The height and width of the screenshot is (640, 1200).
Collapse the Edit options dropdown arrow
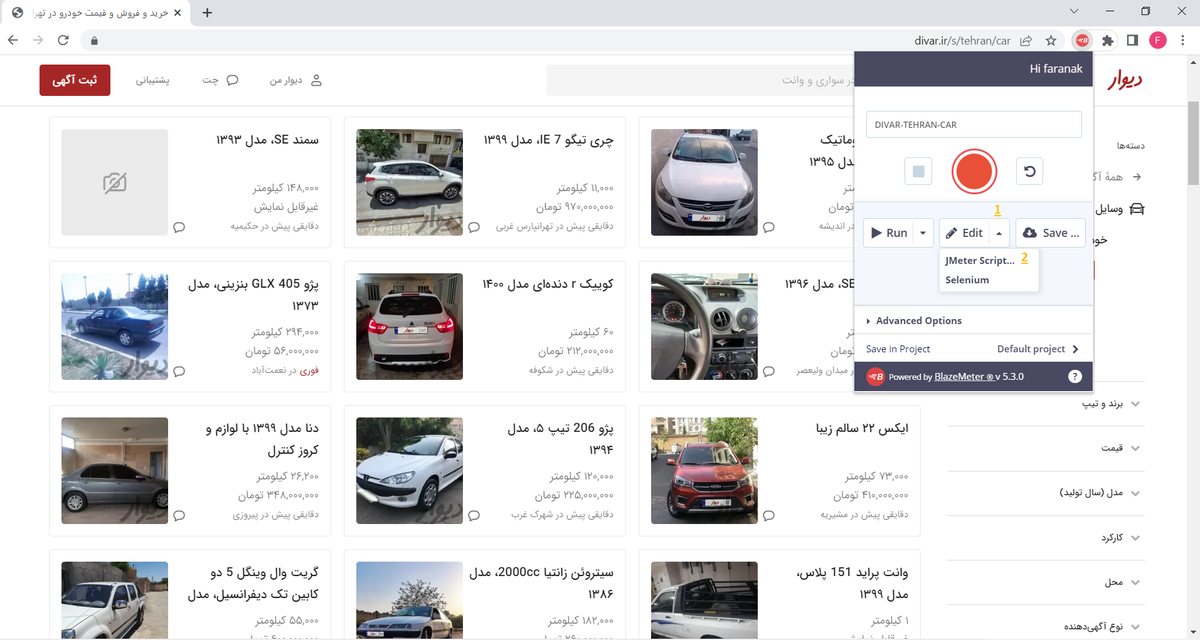coord(999,233)
